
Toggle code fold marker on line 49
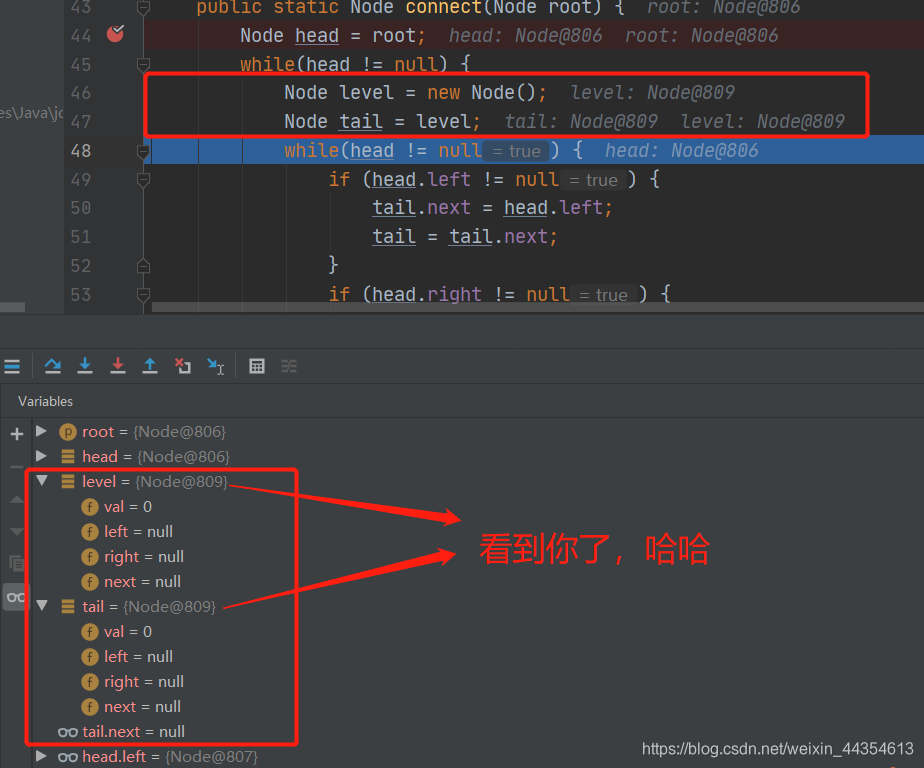[143, 179]
